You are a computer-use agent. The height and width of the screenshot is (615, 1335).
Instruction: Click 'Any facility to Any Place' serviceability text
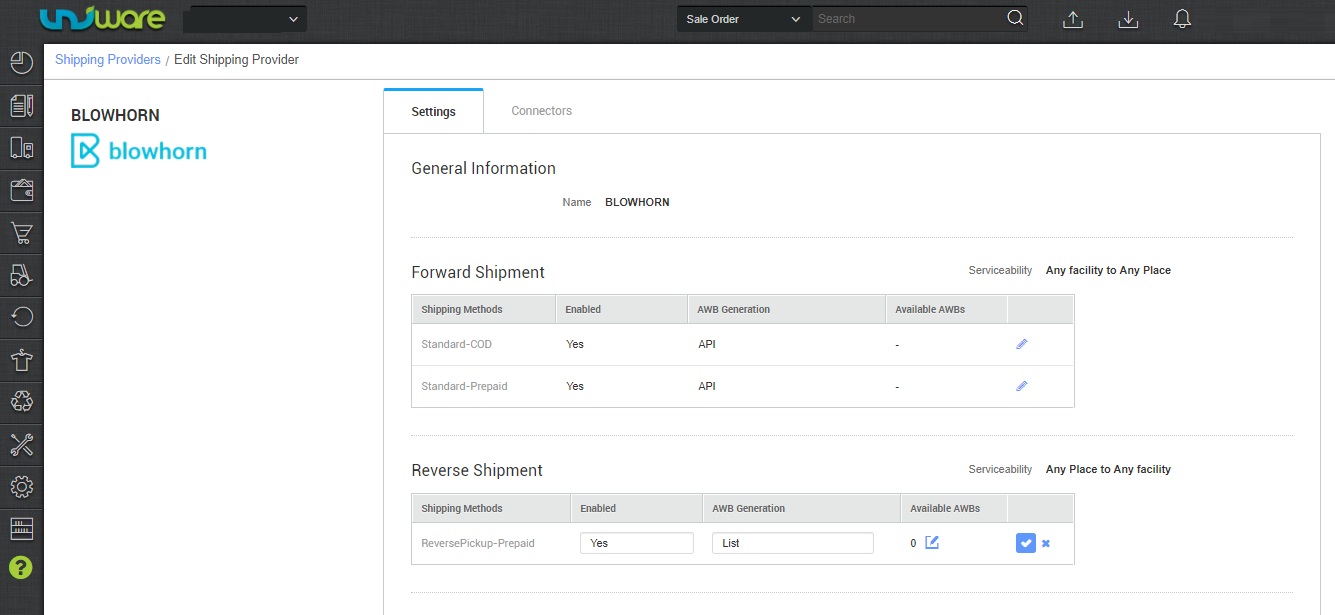1108,270
